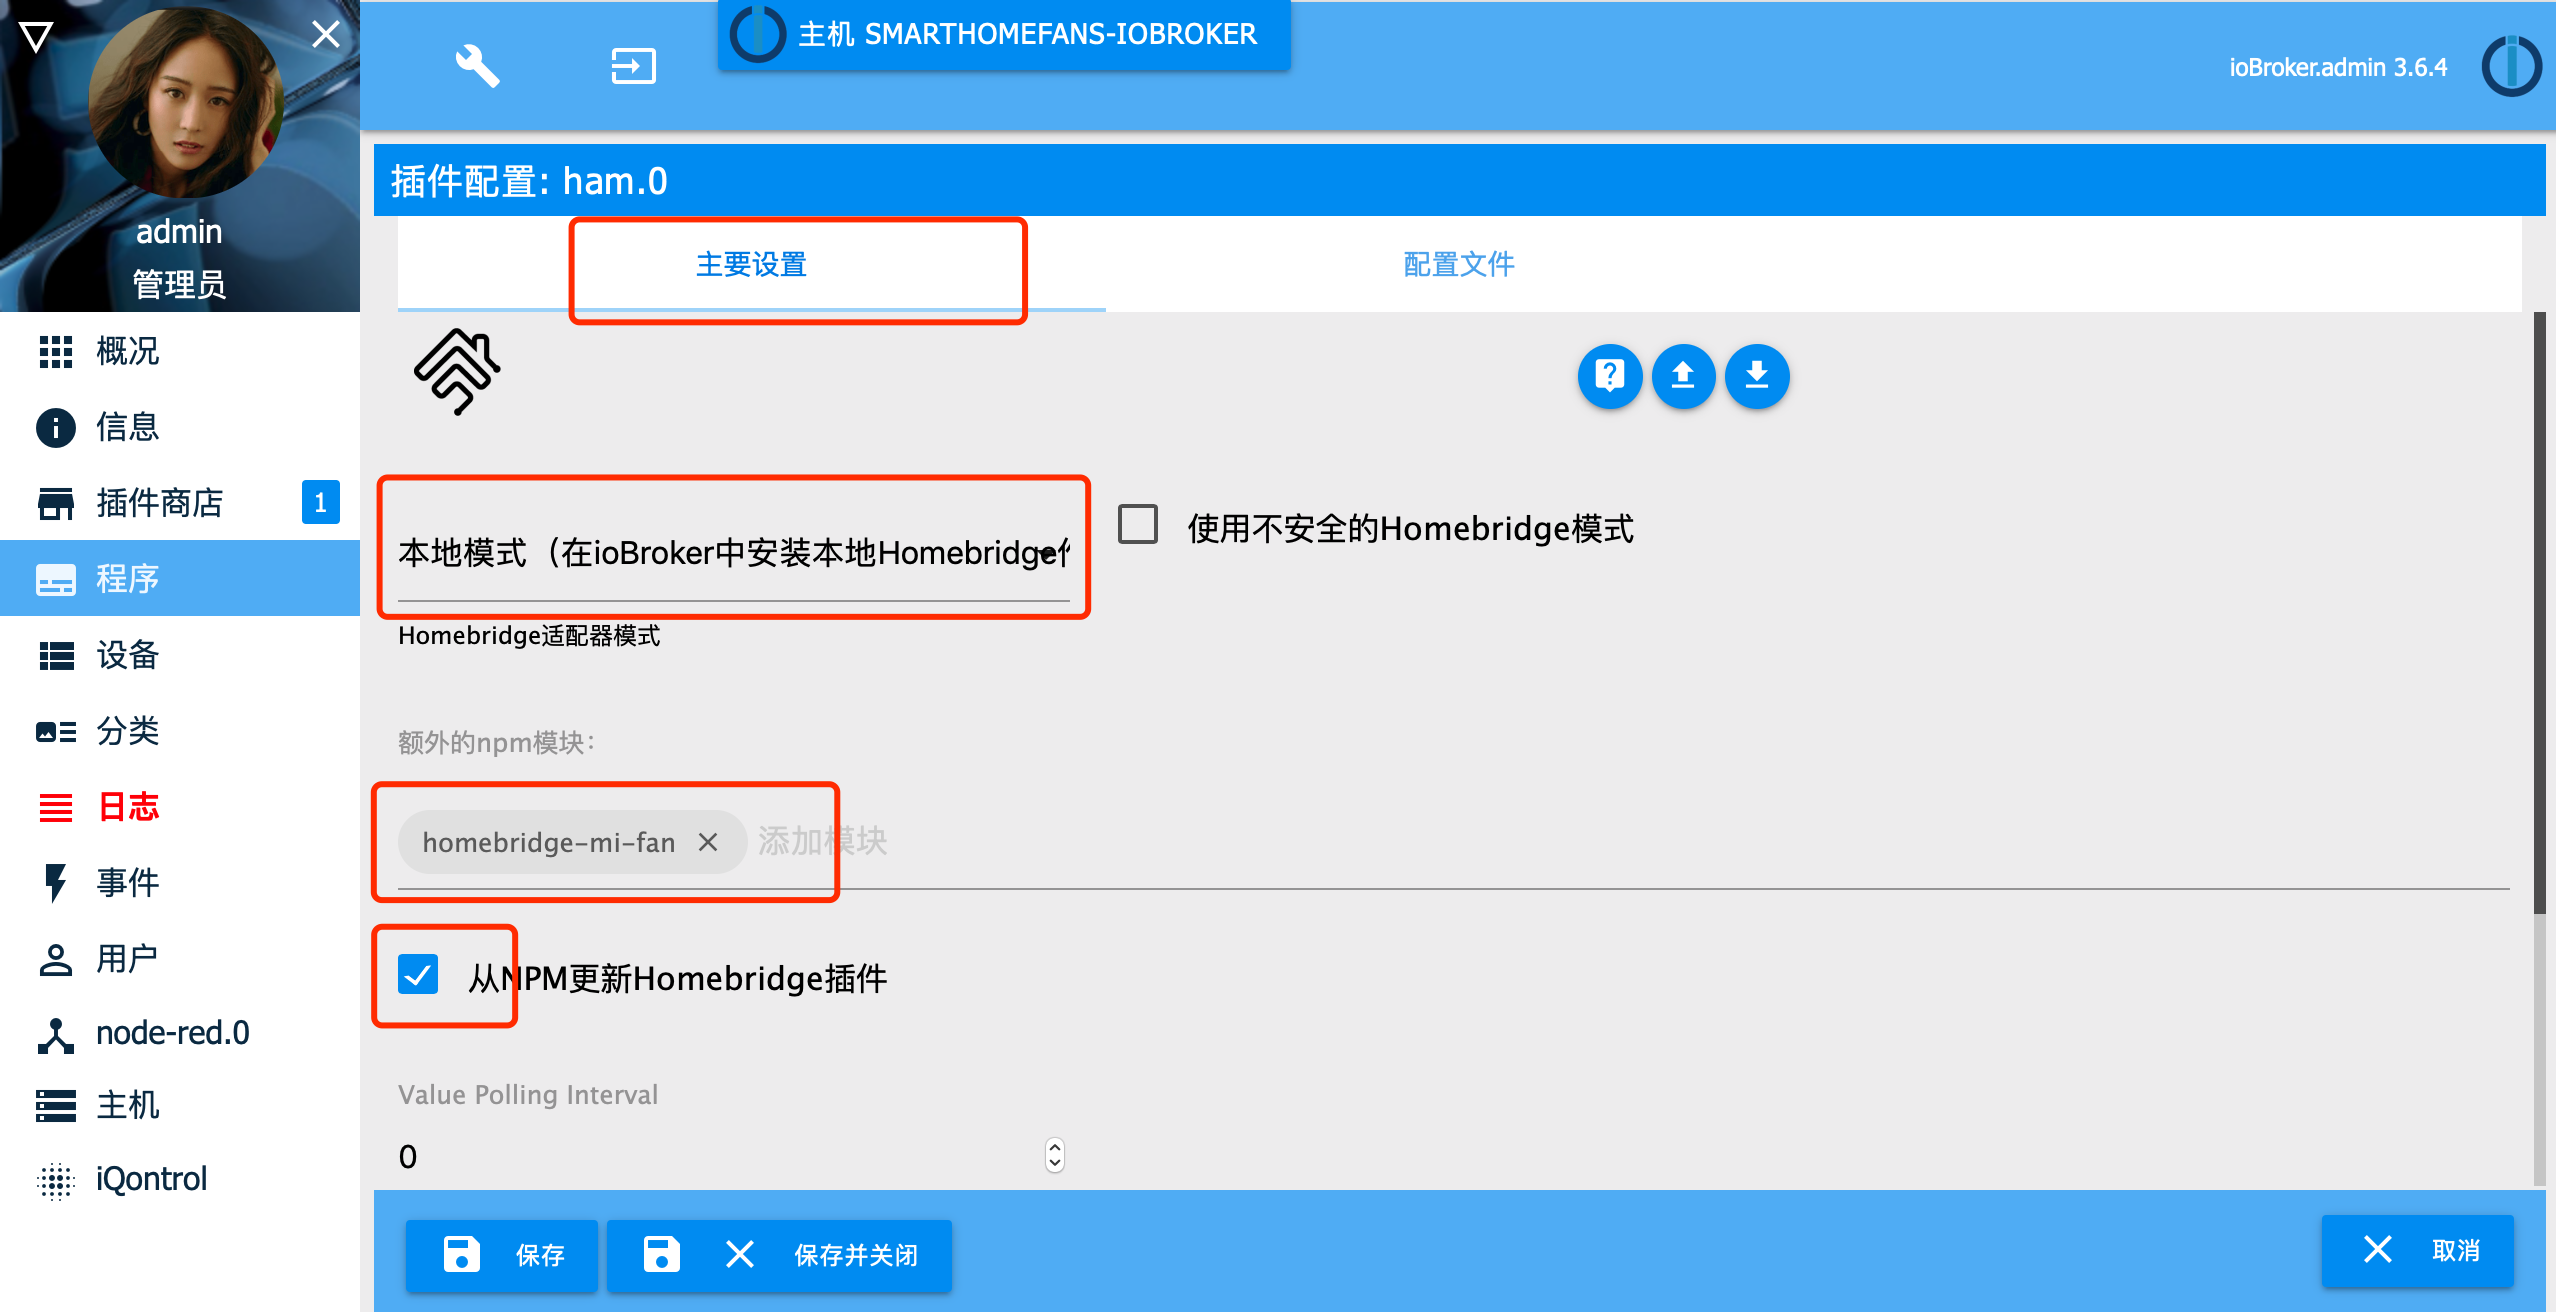
Task: Click the 保存并关闭 button
Action: pyautogui.click(x=779, y=1255)
